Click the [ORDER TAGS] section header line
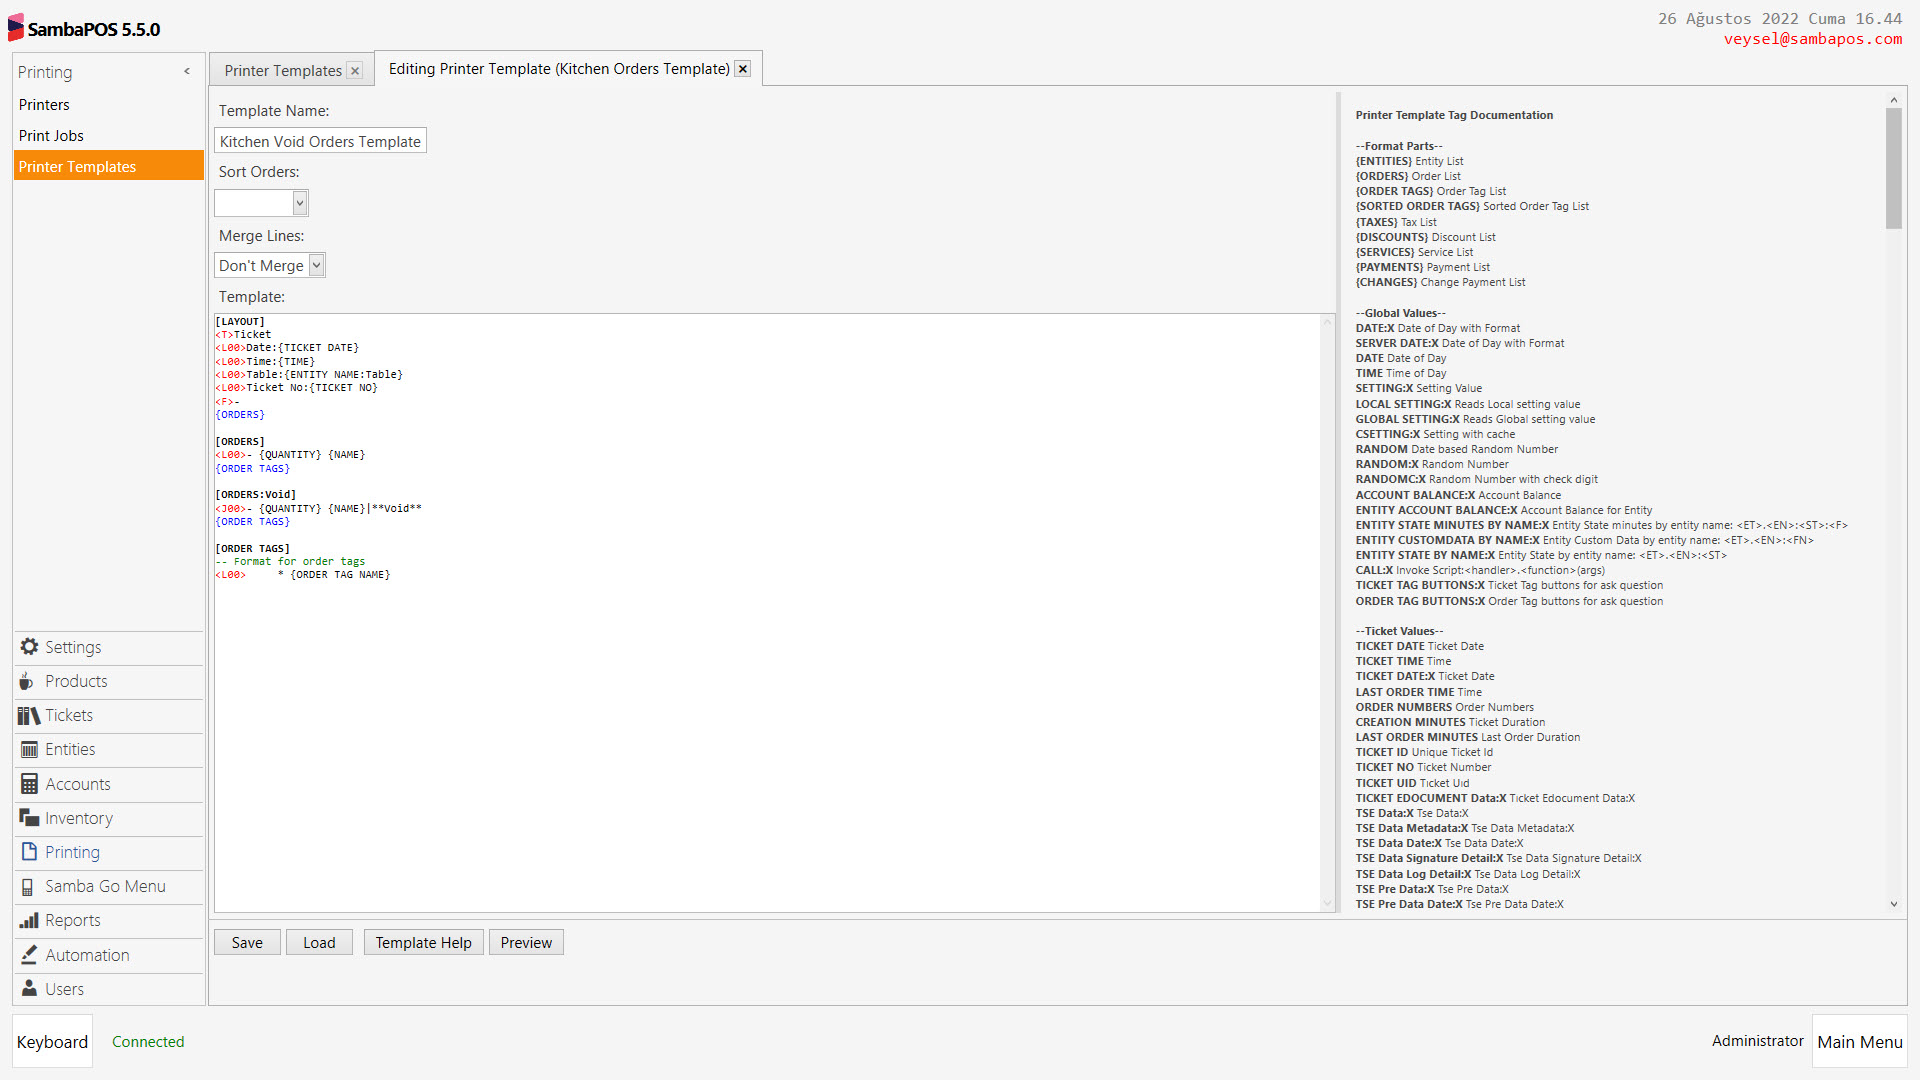This screenshot has height=1080, width=1920. point(253,549)
